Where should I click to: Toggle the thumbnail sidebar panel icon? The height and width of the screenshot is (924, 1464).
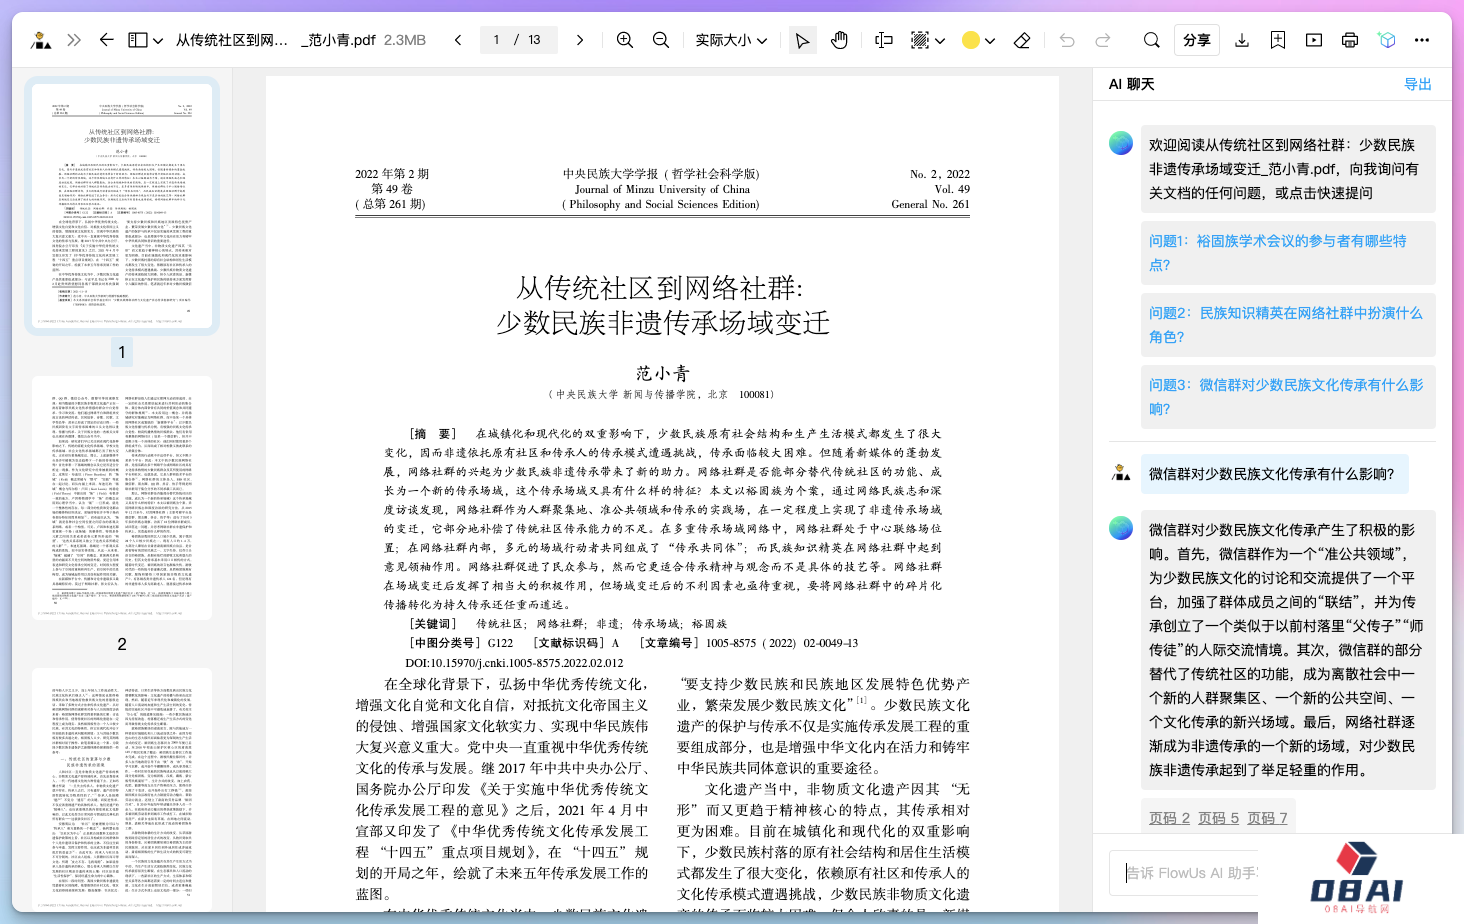(138, 40)
